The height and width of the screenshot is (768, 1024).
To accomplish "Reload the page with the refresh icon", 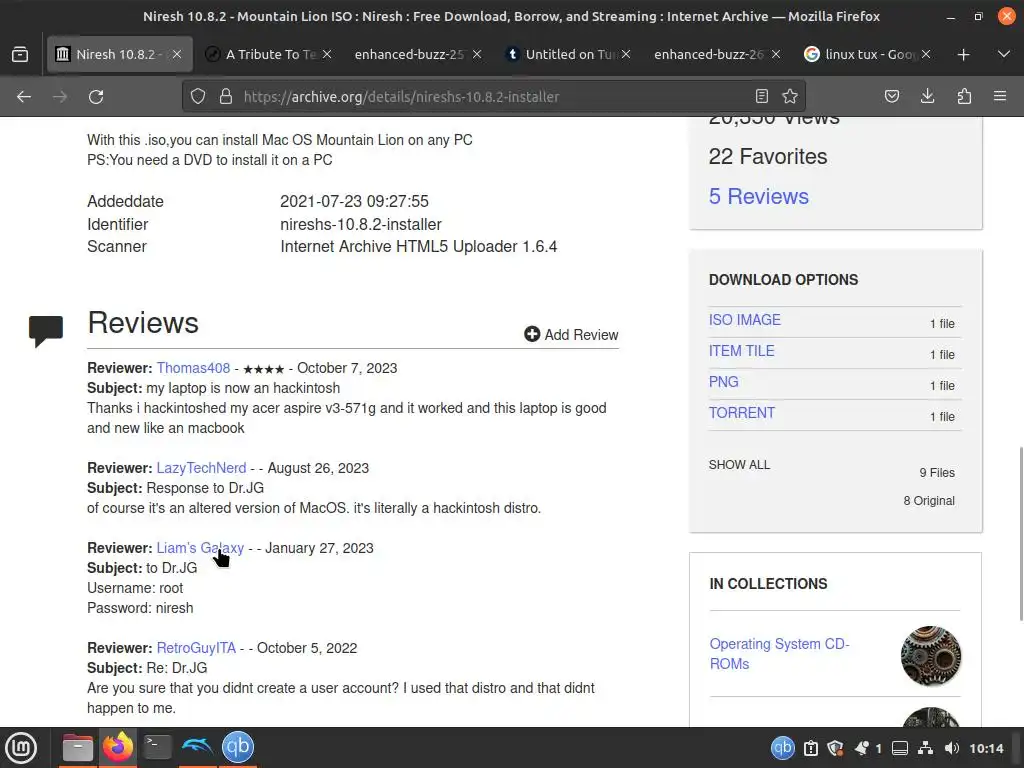I will pos(96,97).
